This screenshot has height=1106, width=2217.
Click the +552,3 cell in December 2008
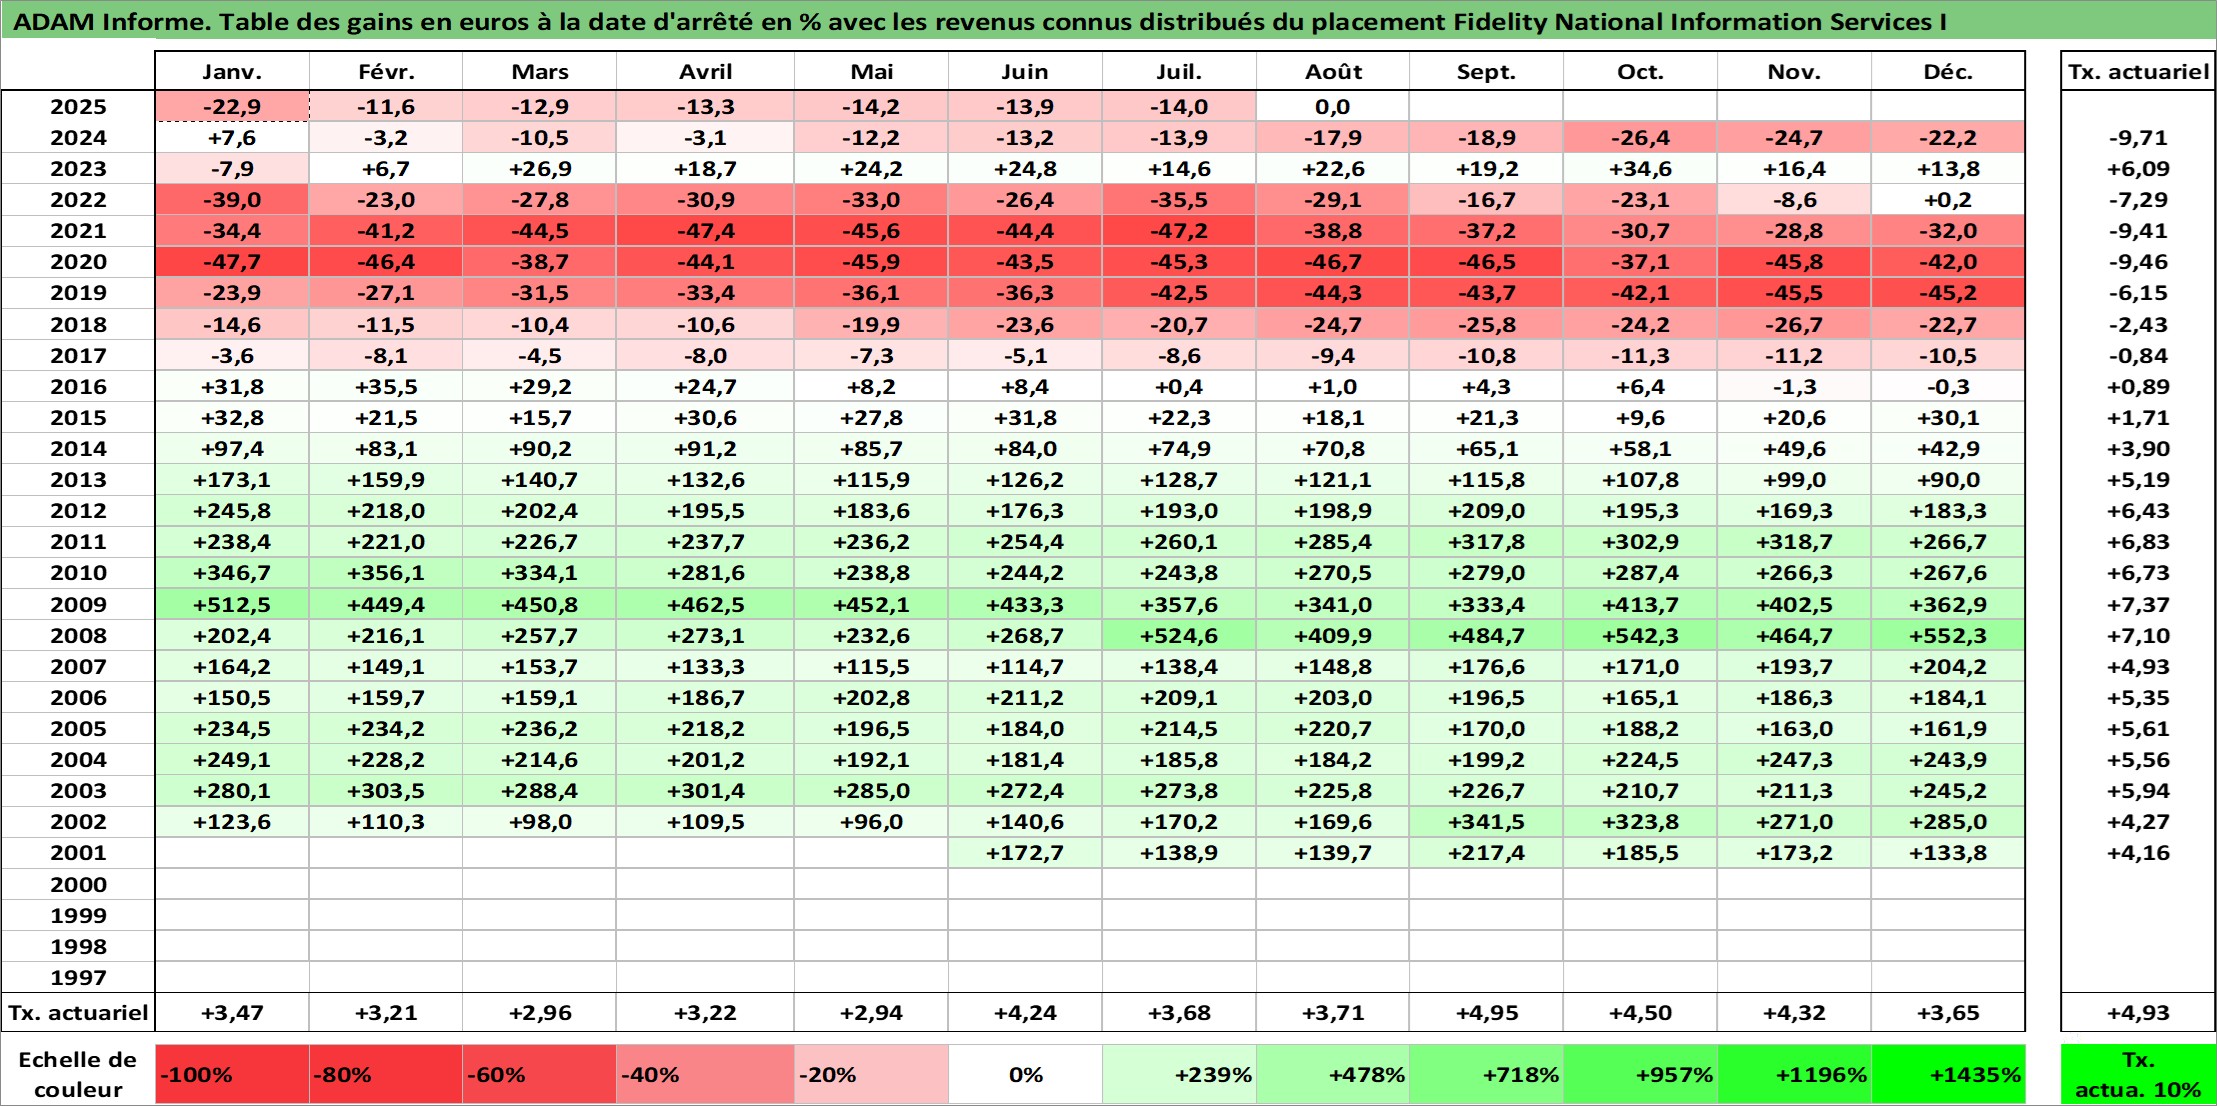tap(1948, 636)
